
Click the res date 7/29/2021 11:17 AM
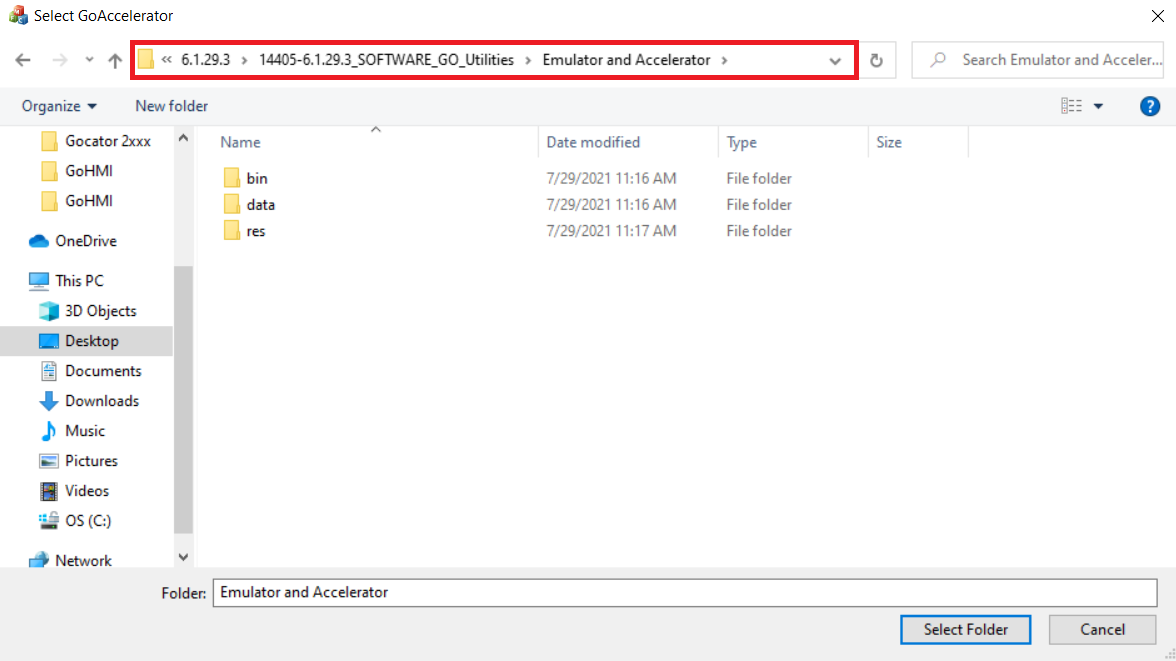click(611, 231)
